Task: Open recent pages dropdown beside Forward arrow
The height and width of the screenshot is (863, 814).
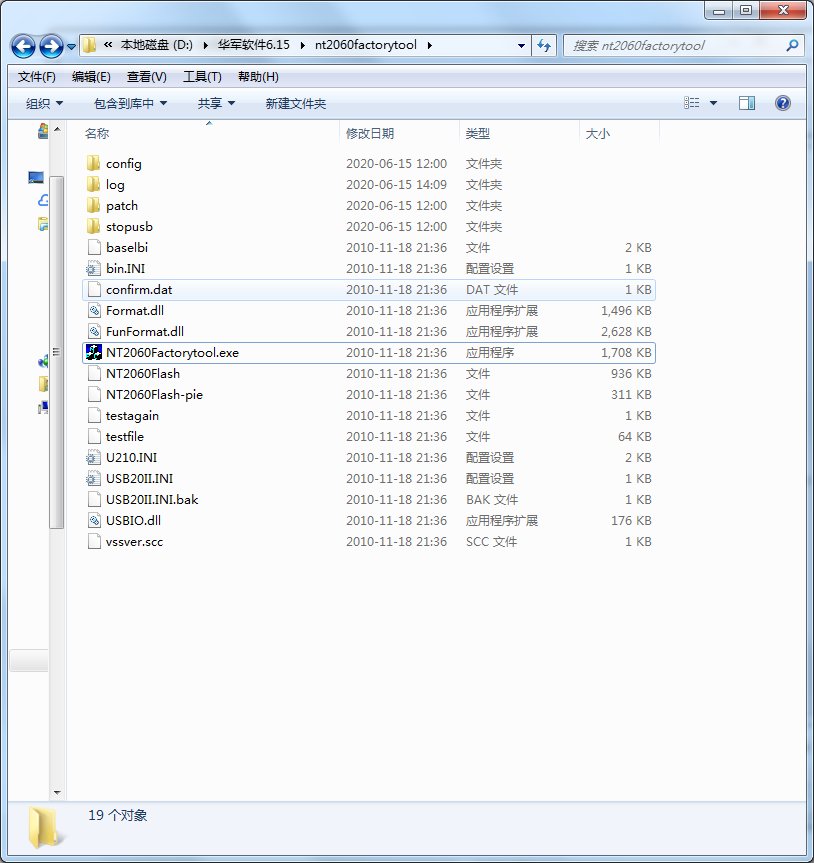Action: tap(72, 47)
